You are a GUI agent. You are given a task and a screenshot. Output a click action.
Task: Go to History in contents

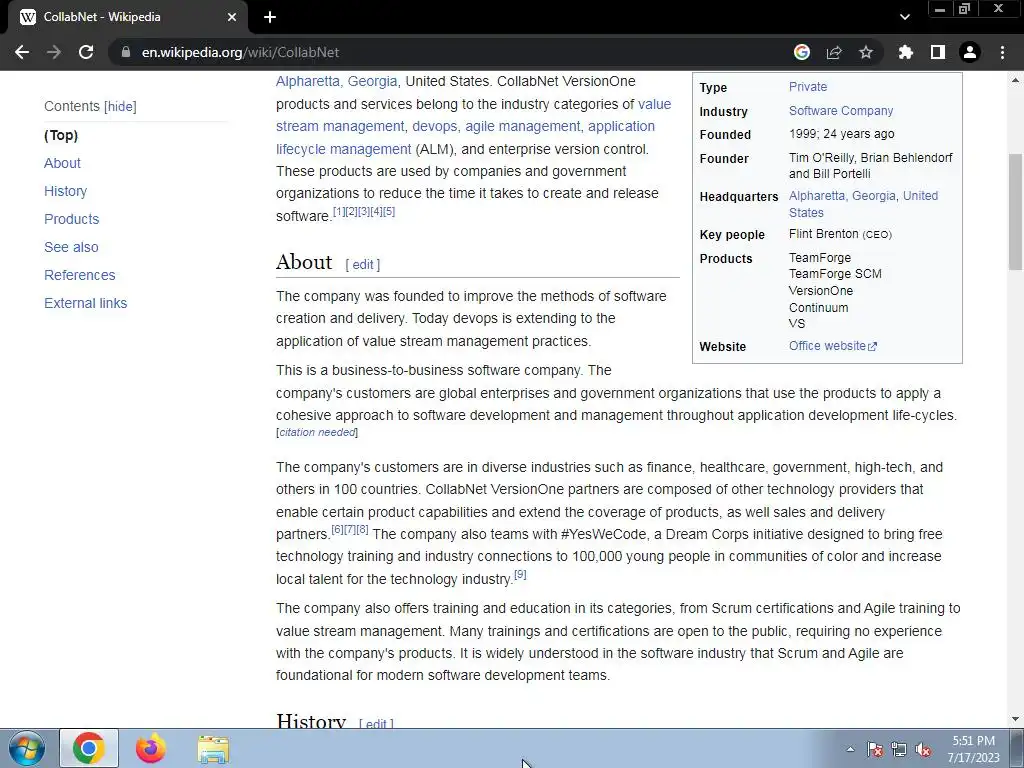click(x=65, y=191)
